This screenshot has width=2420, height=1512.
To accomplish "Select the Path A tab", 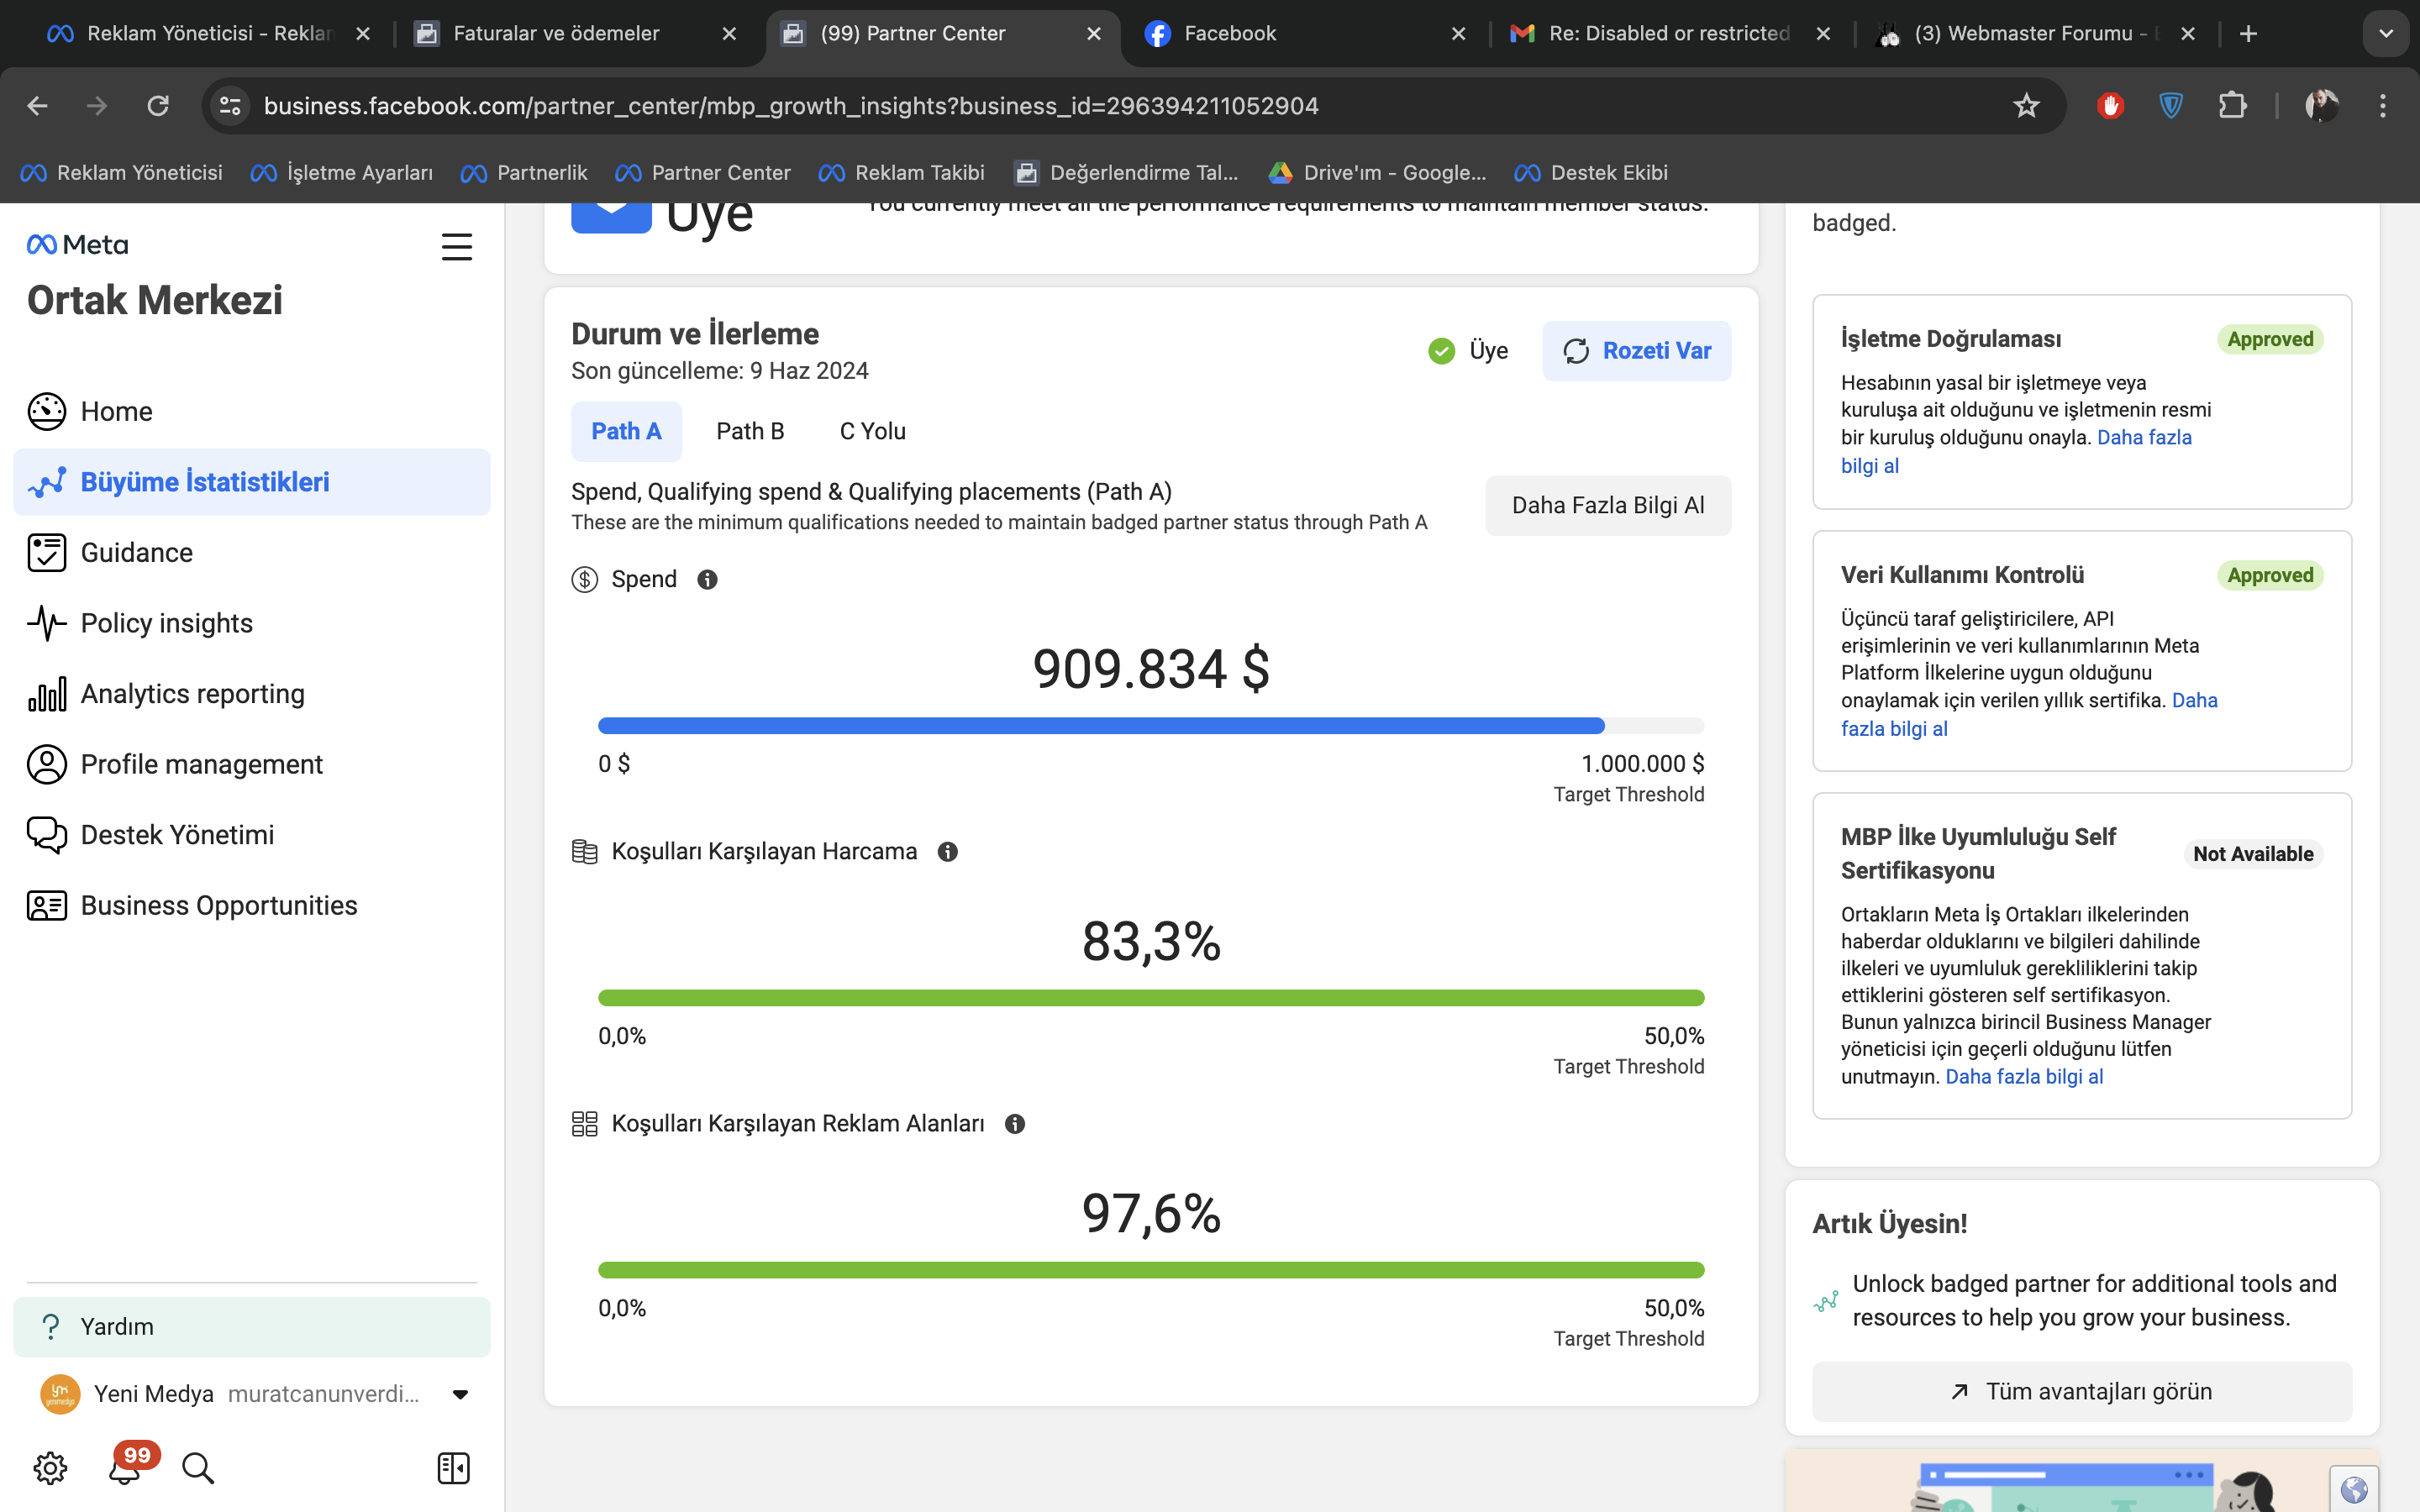I will pos(626,431).
